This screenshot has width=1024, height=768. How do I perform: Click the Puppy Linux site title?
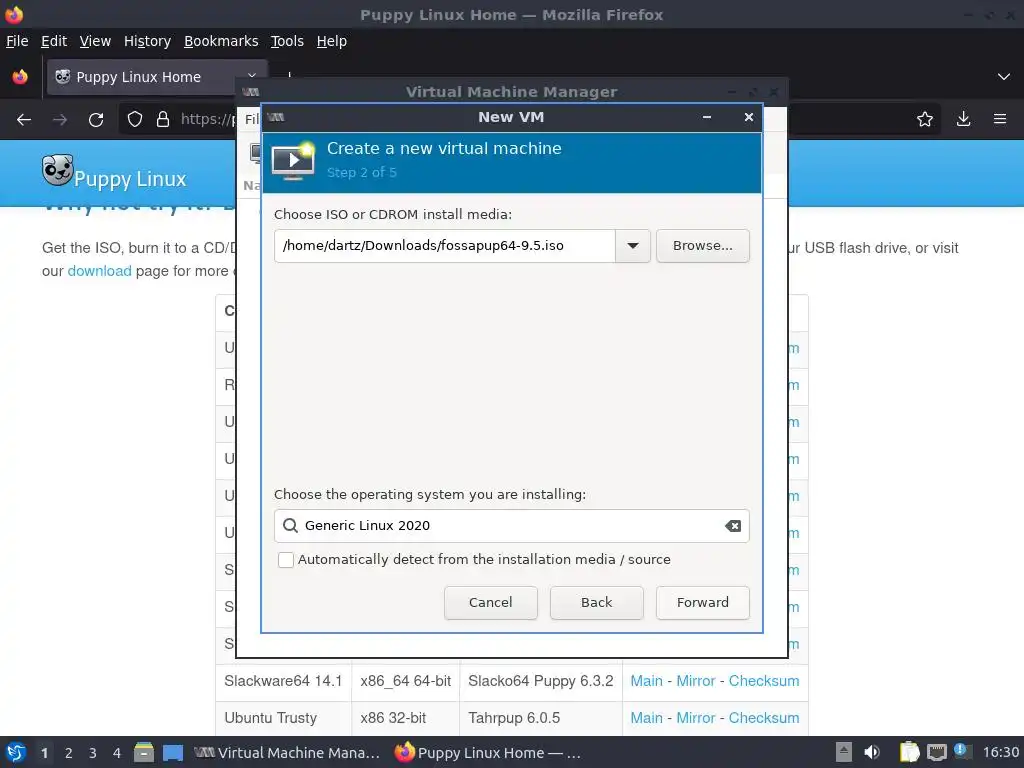(x=130, y=179)
